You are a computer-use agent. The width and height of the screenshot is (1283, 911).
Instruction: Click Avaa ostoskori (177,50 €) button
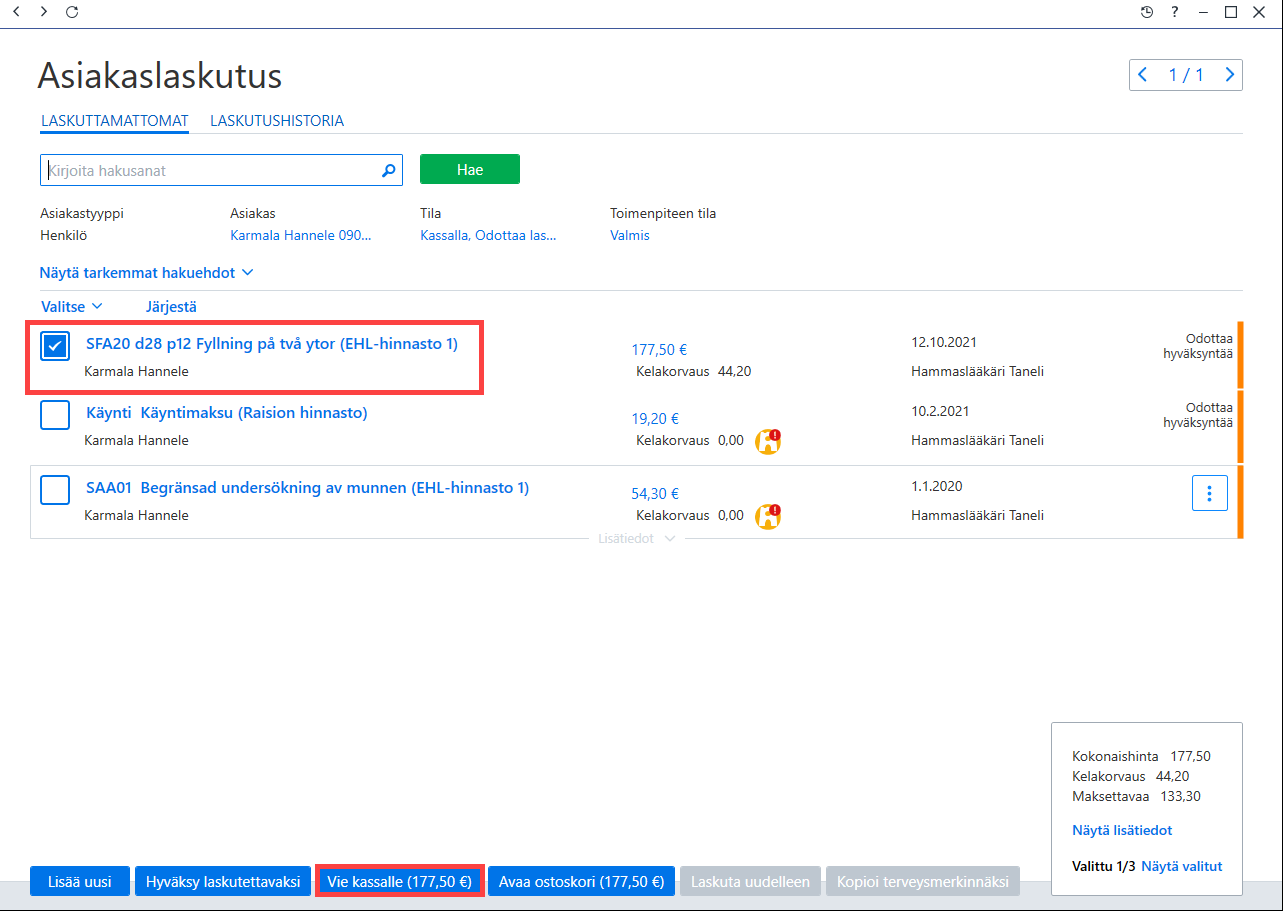(581, 882)
